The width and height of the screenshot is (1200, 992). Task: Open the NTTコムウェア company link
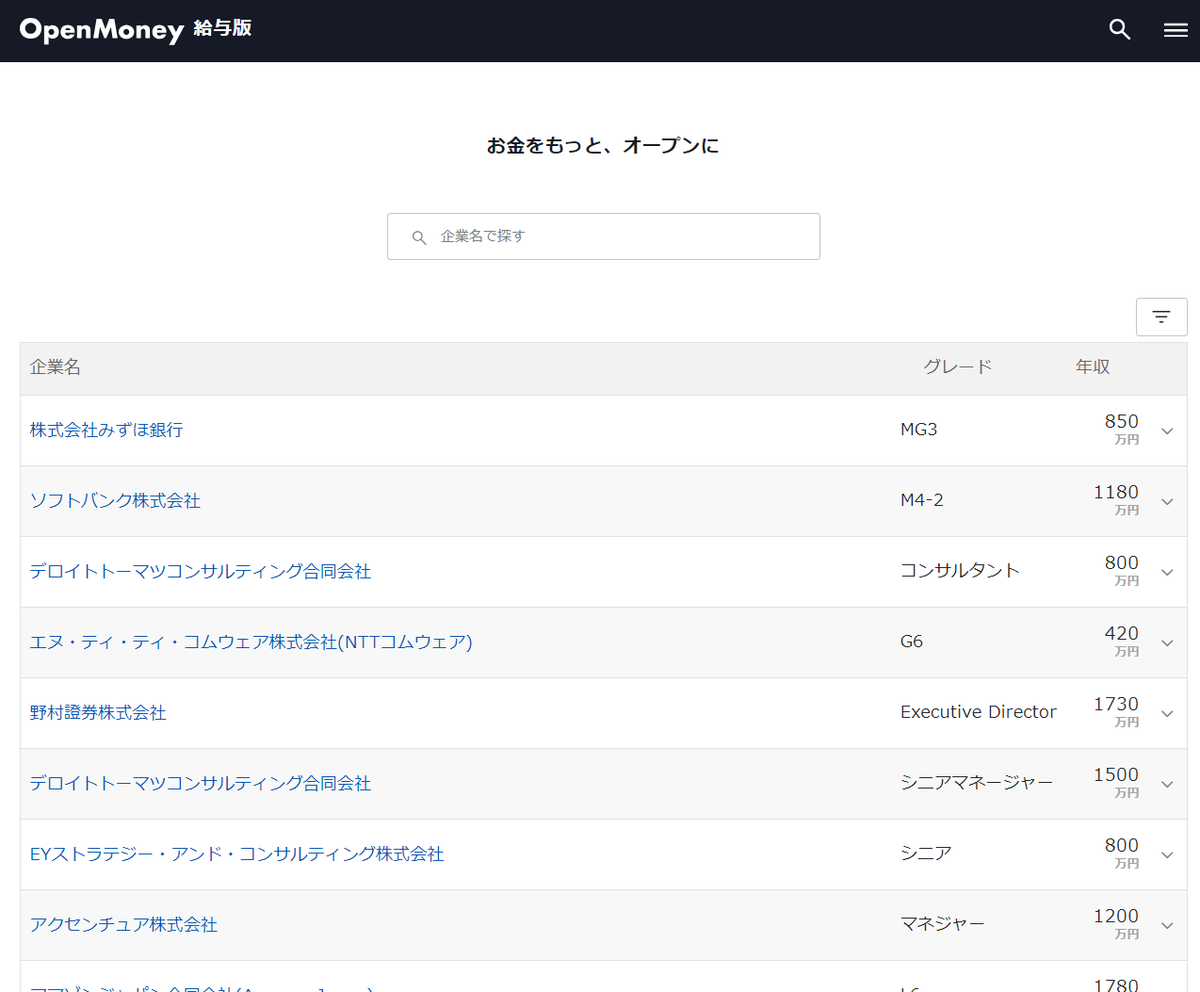coord(251,642)
